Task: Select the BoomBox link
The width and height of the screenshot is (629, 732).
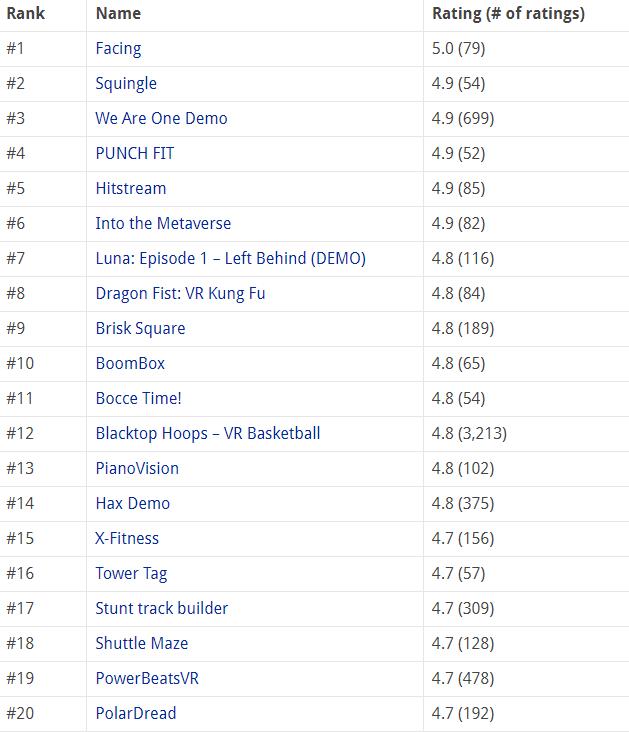Action: tap(130, 363)
